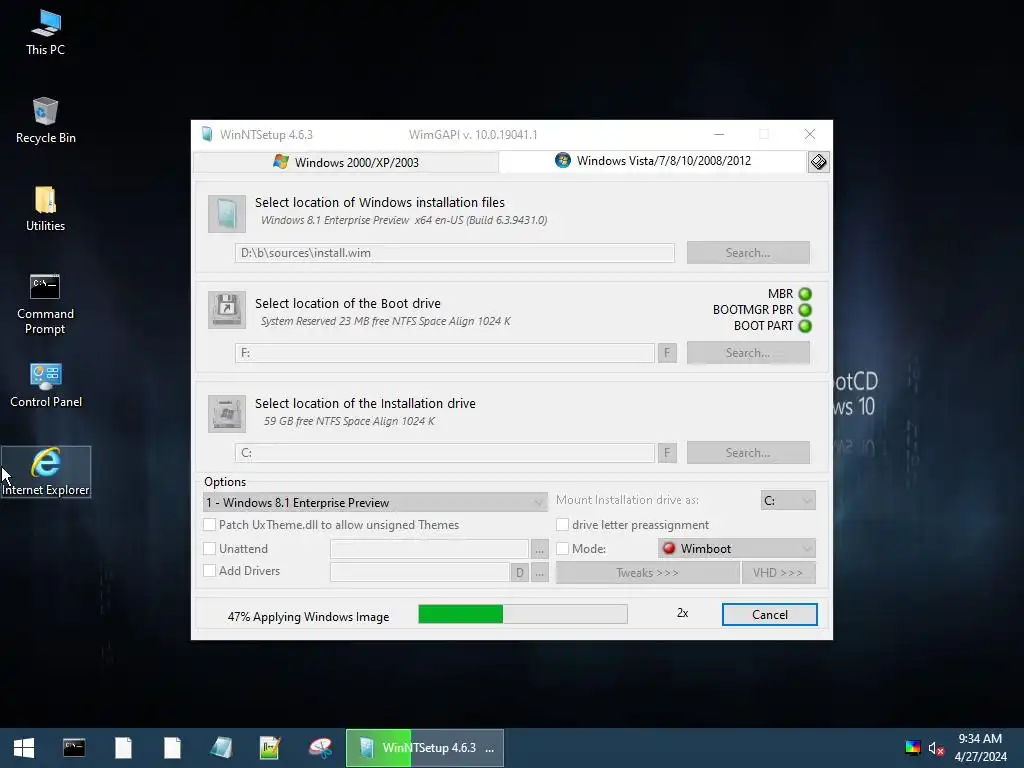Image resolution: width=1024 pixels, height=768 pixels.
Task: Open the Utilities folder icon
Action: pos(45,209)
